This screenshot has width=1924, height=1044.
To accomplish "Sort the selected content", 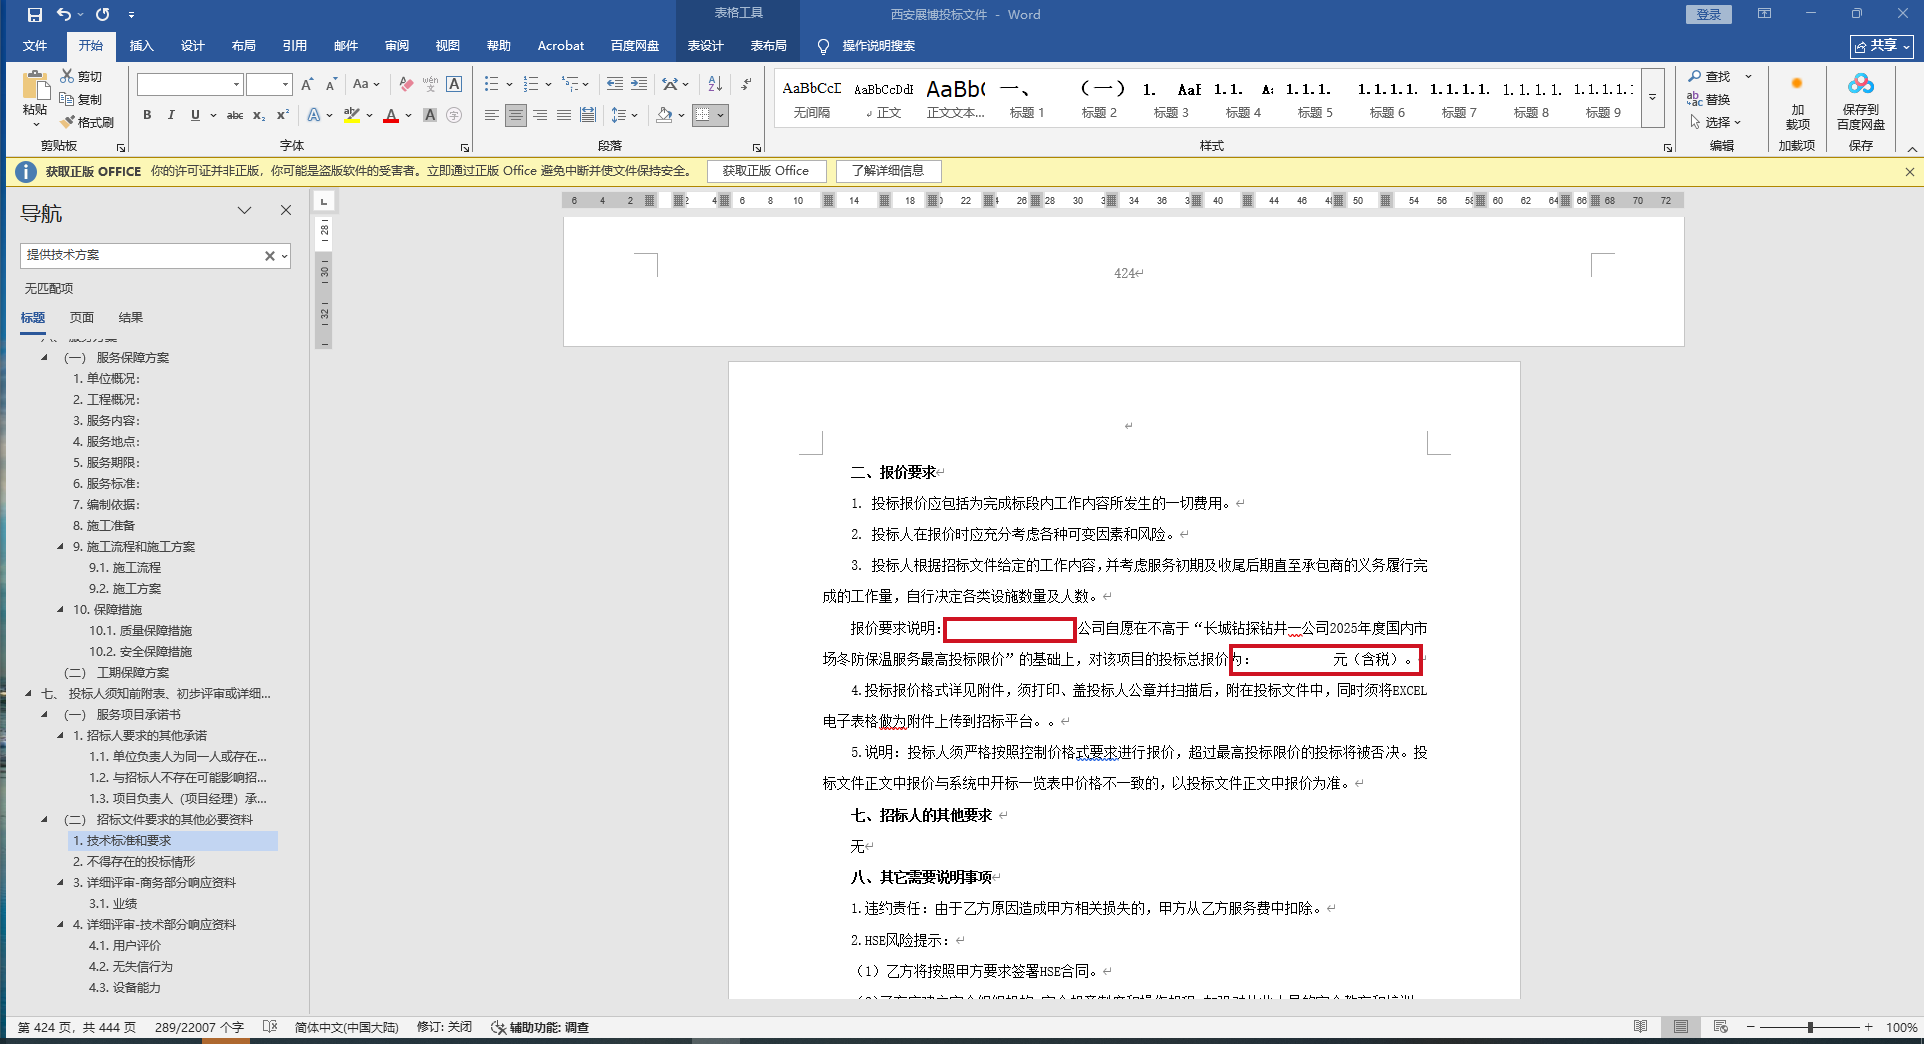I will coord(715,85).
